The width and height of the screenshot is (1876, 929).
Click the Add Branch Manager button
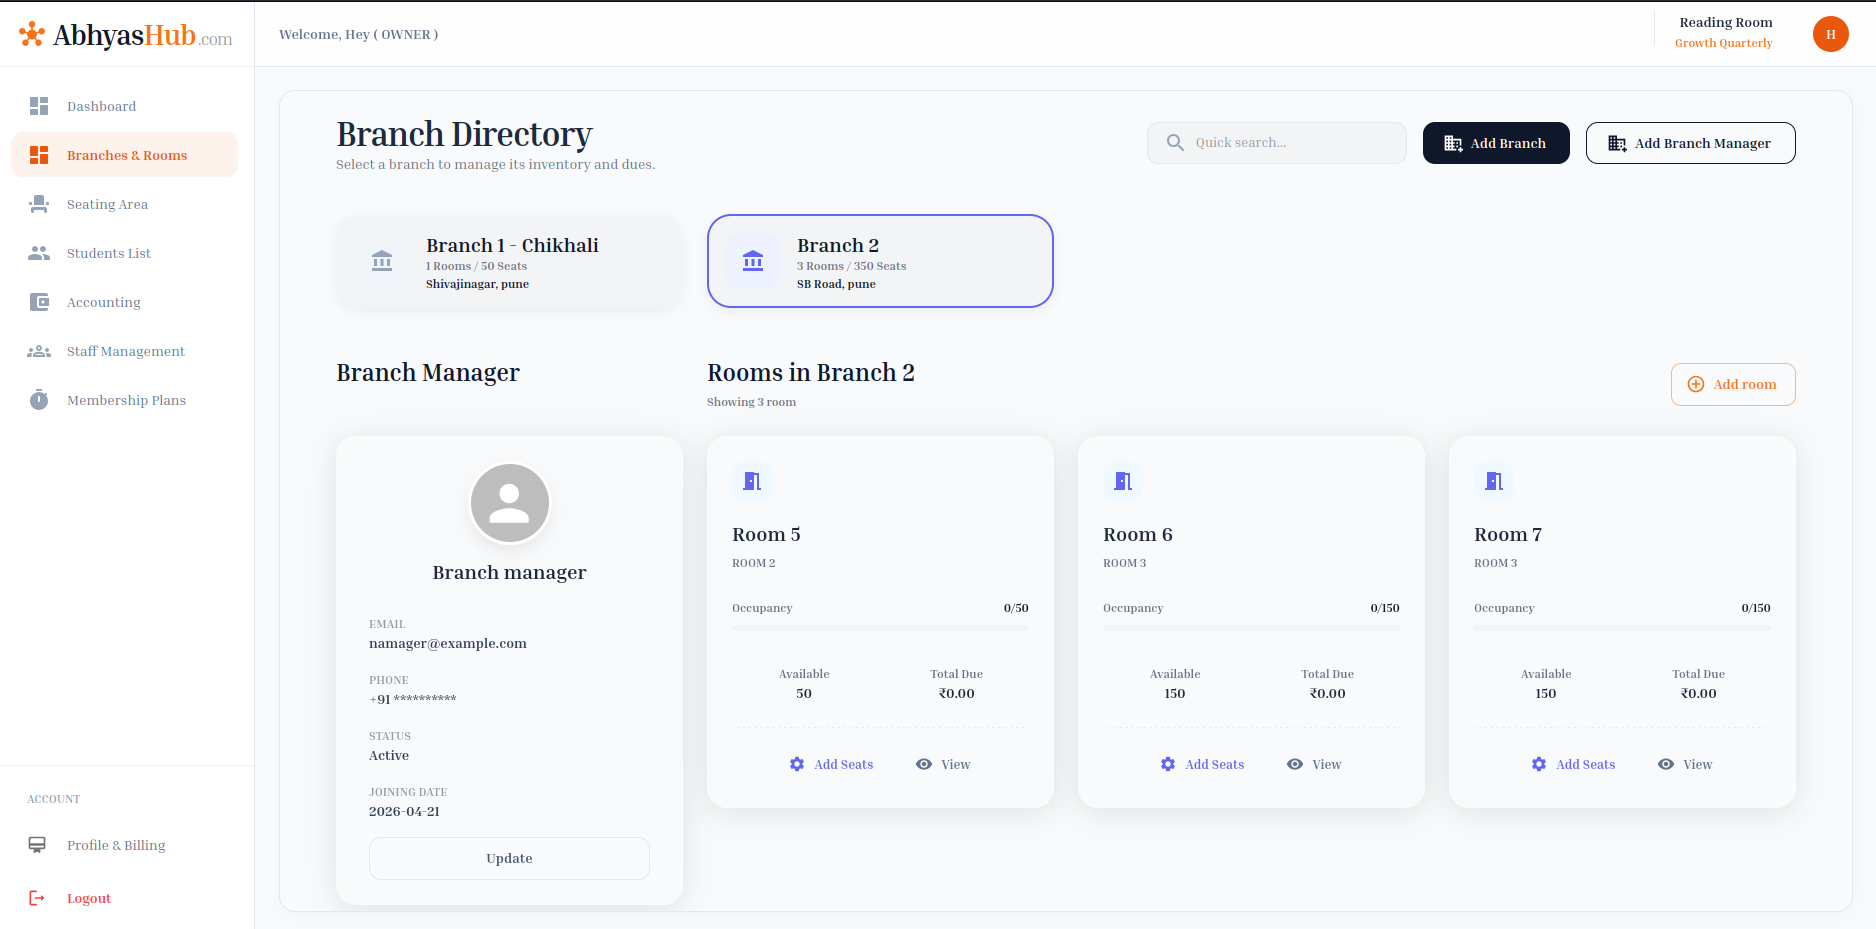(1690, 143)
